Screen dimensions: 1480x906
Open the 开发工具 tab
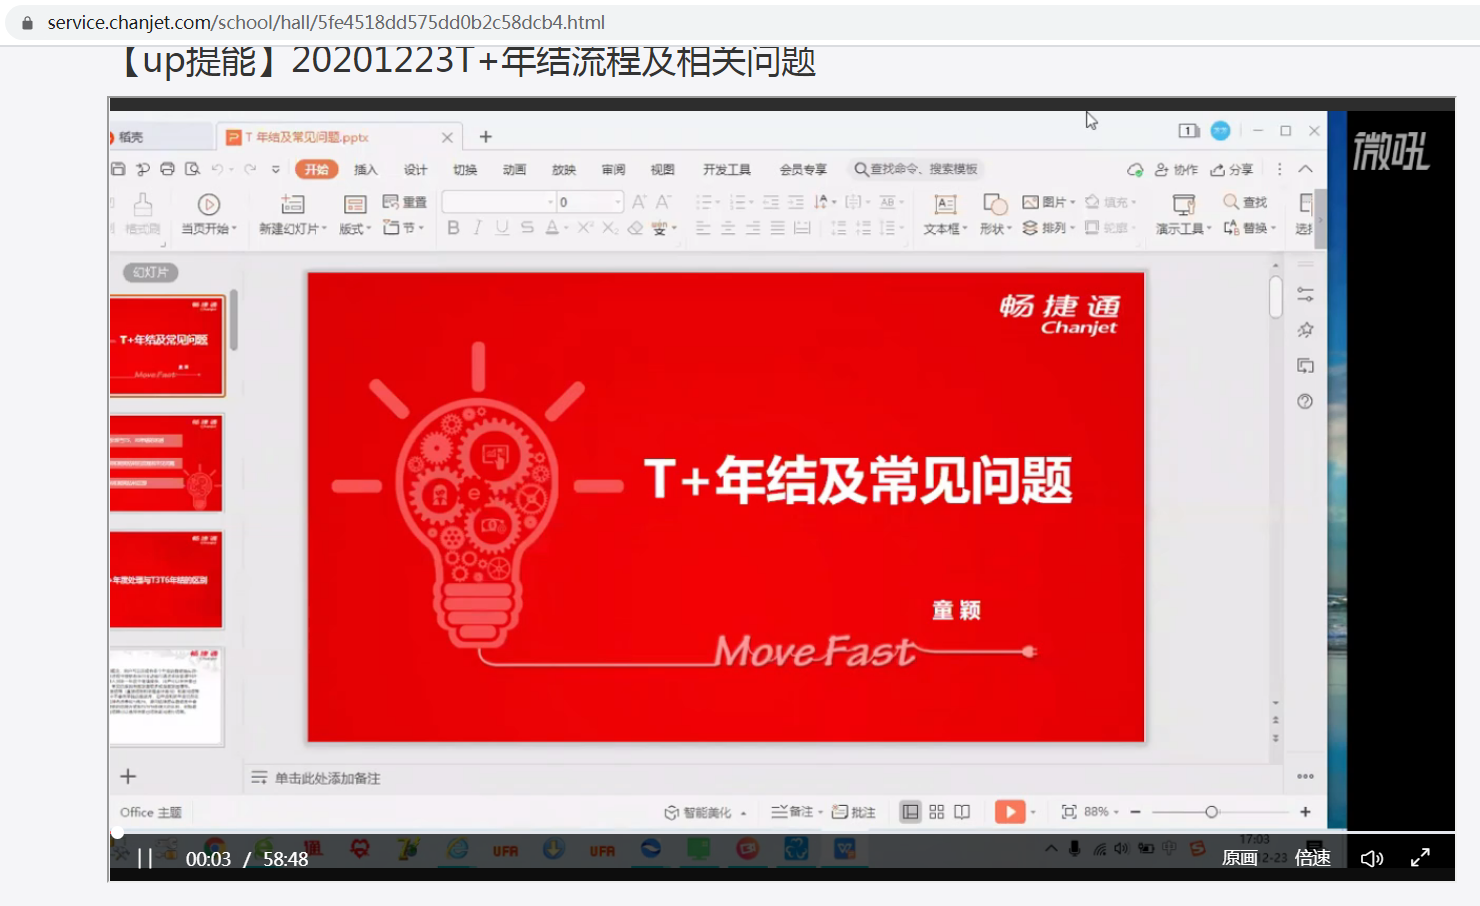click(x=727, y=169)
